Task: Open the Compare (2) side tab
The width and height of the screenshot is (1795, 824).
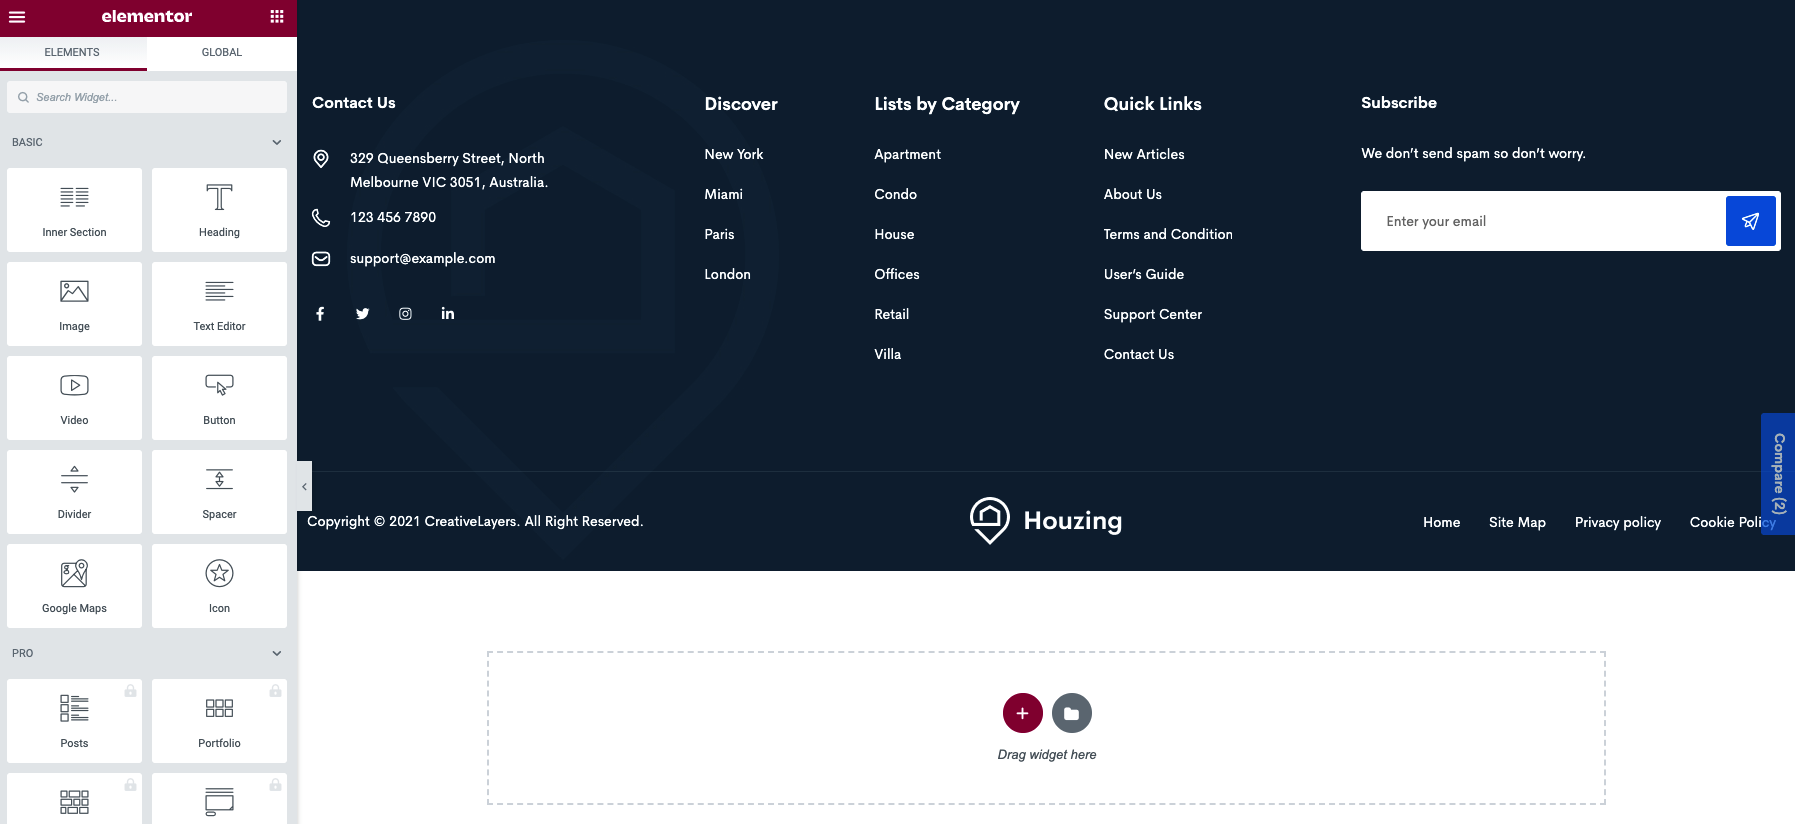Action: pos(1778,474)
